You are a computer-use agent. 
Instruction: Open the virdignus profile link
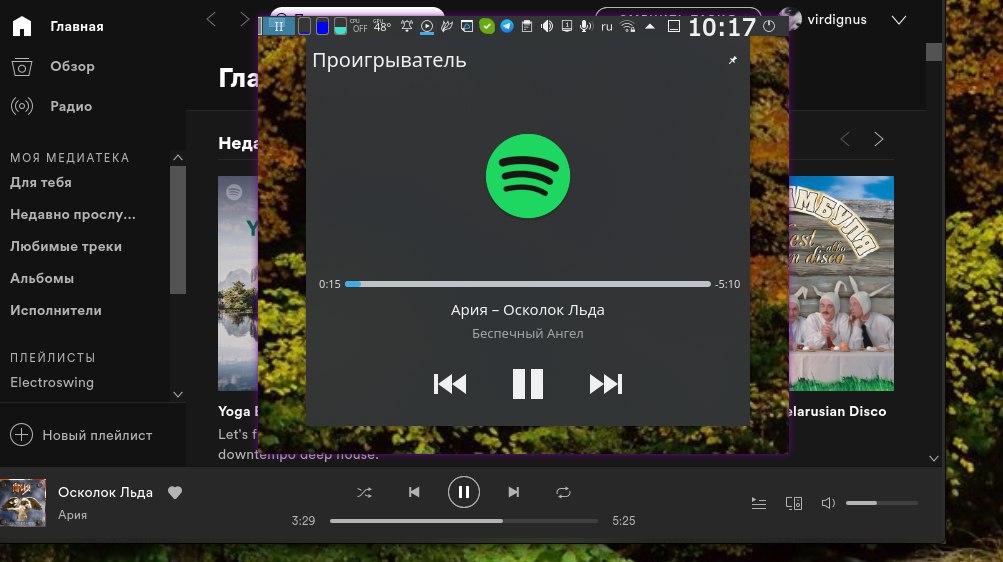click(x=837, y=20)
